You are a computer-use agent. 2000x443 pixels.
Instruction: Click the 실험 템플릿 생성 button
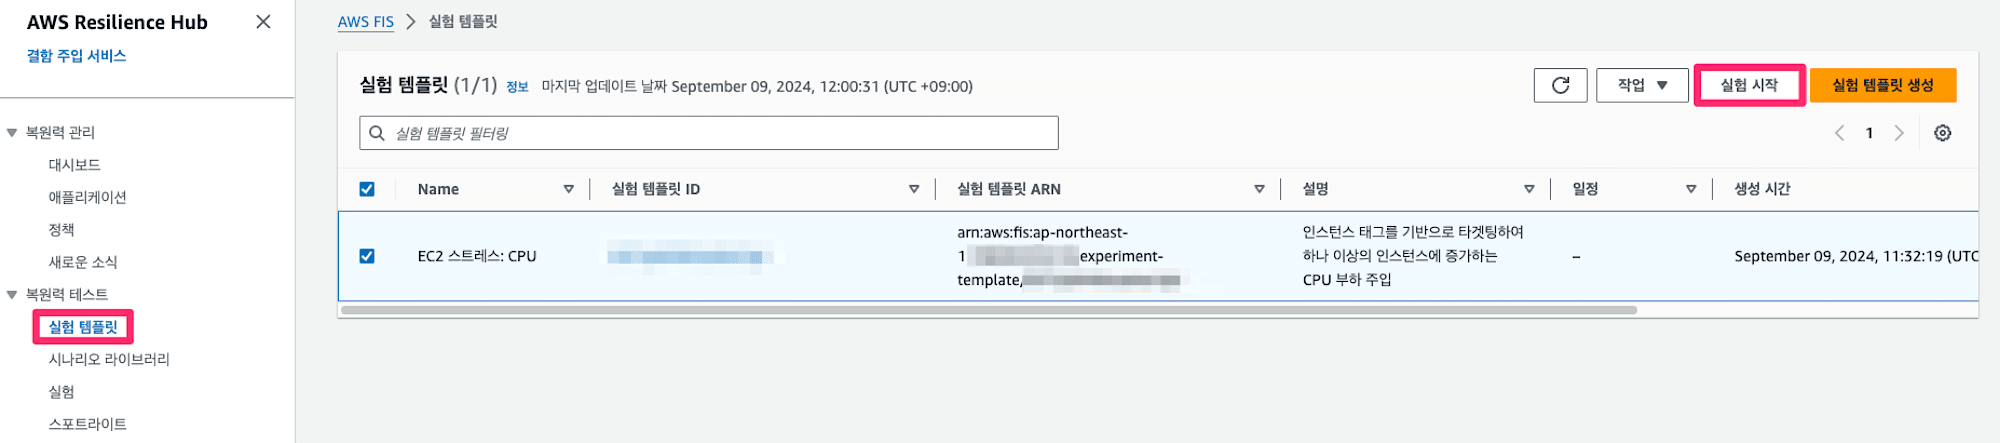click(x=1883, y=85)
